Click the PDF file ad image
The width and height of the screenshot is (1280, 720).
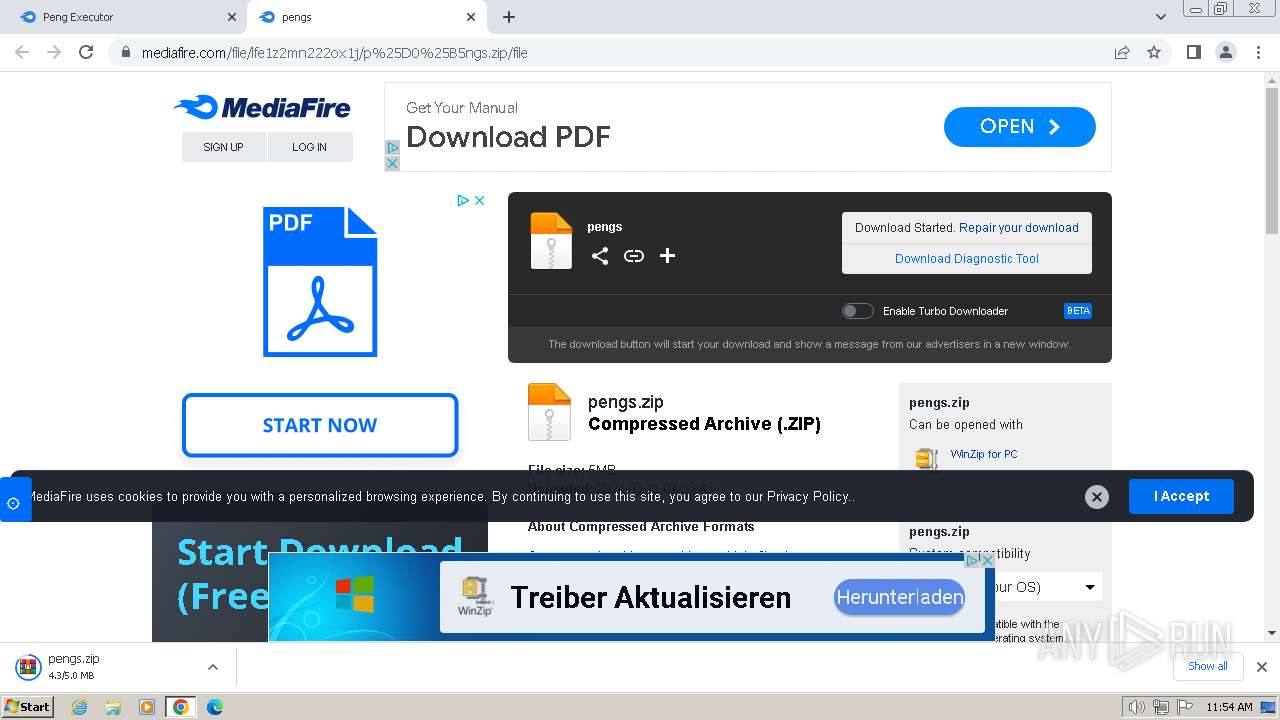pyautogui.click(x=320, y=281)
